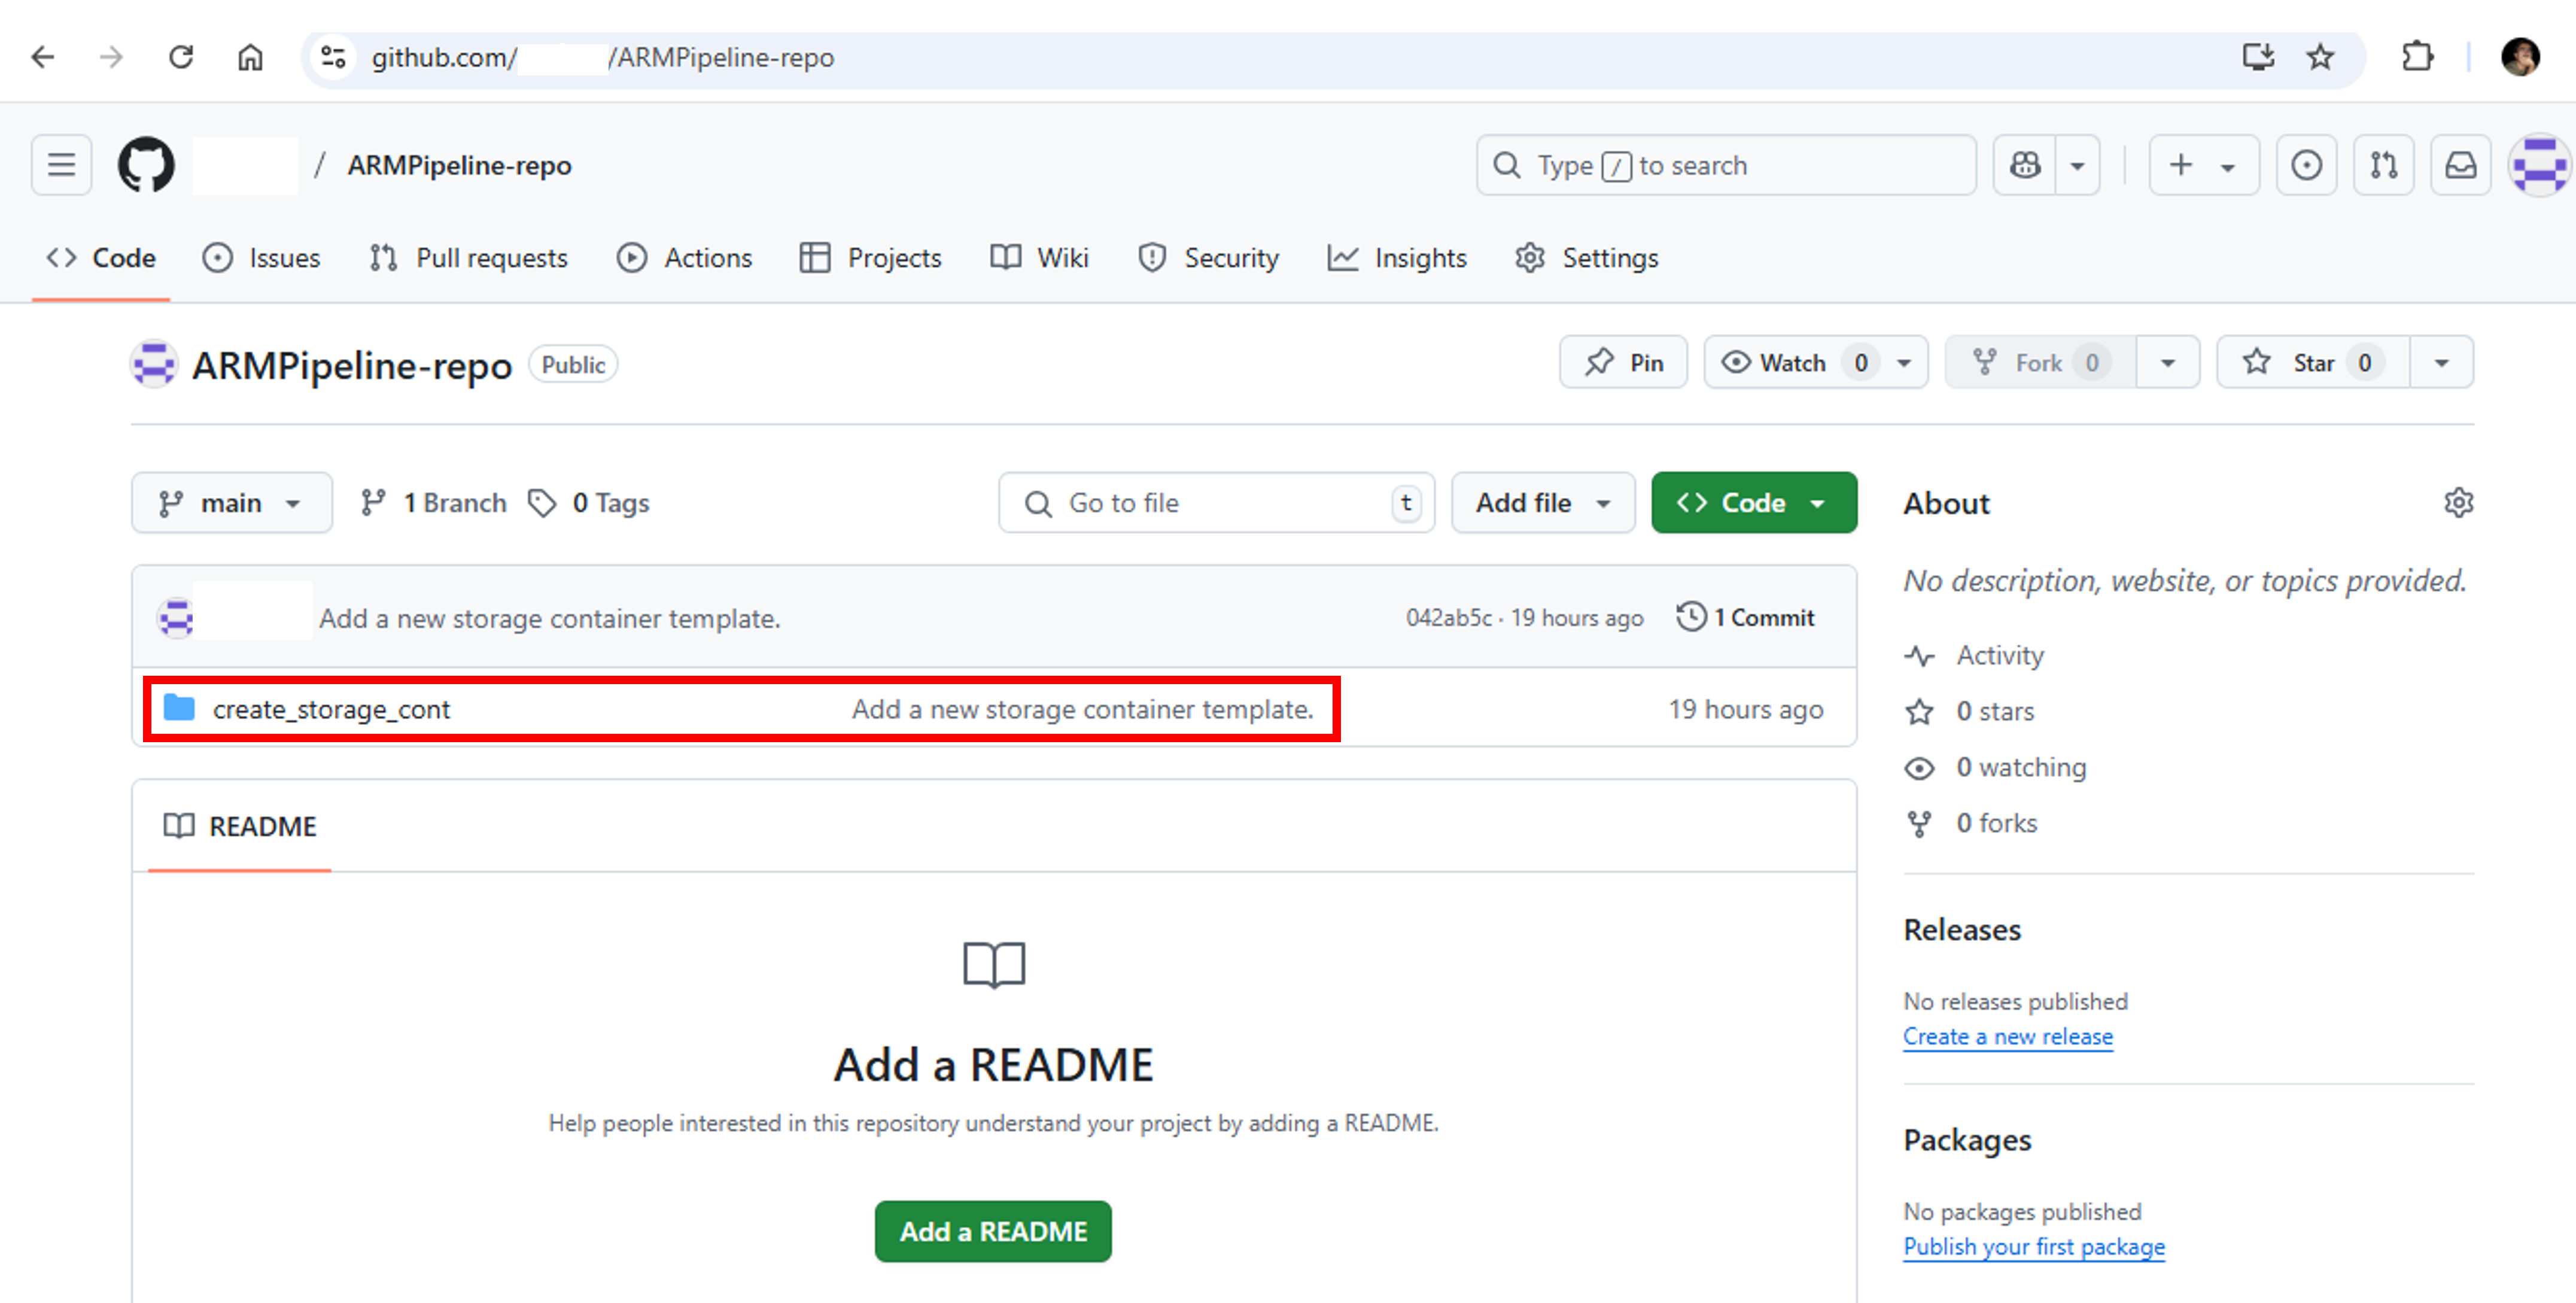Open the Create a new release link

click(2008, 1036)
